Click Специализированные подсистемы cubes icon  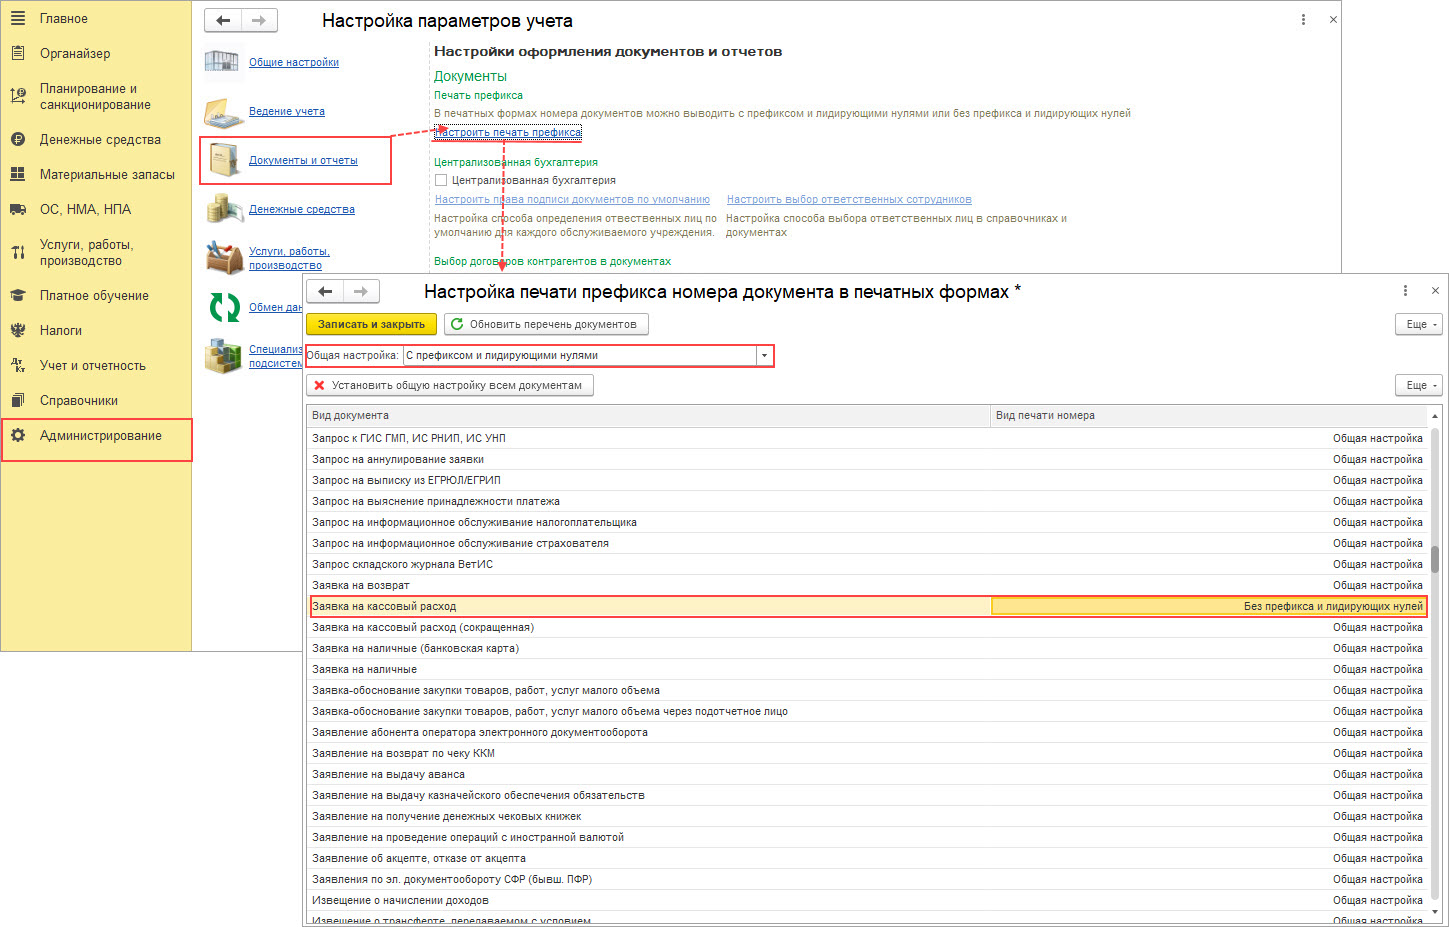point(224,356)
